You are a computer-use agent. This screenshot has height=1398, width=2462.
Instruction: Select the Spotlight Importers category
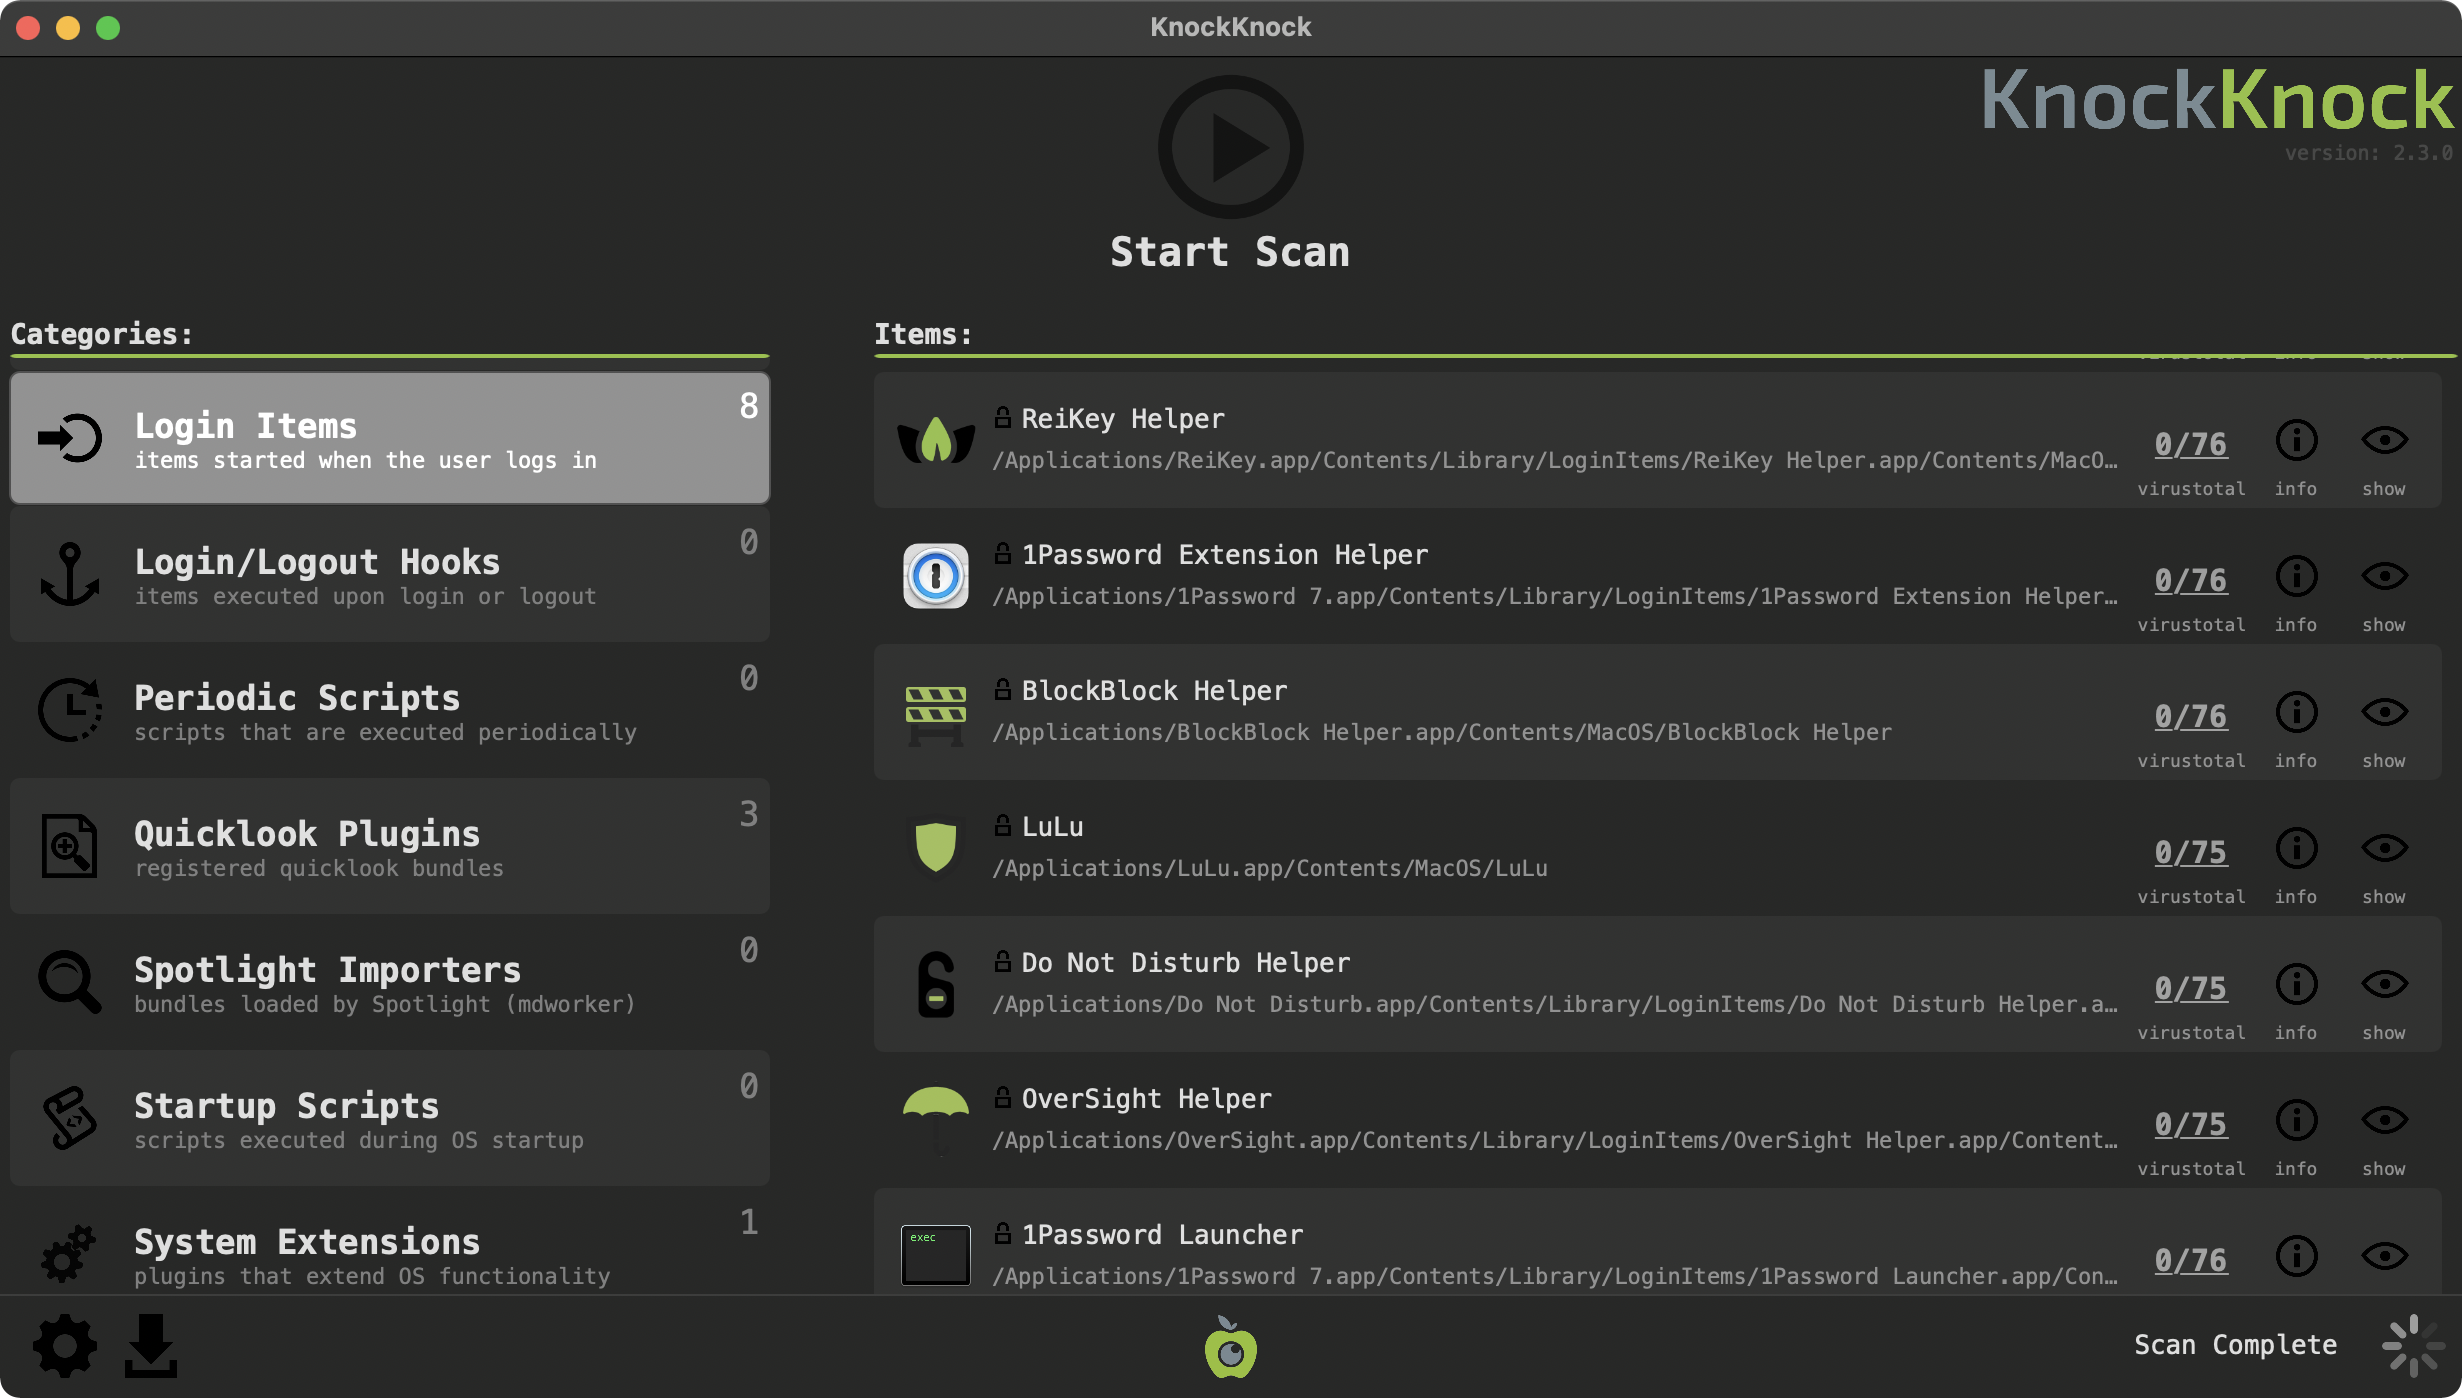389,982
